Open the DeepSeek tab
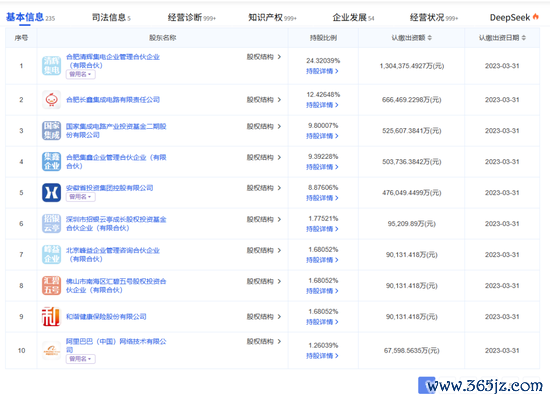This screenshot has width=550, height=401. click(514, 17)
